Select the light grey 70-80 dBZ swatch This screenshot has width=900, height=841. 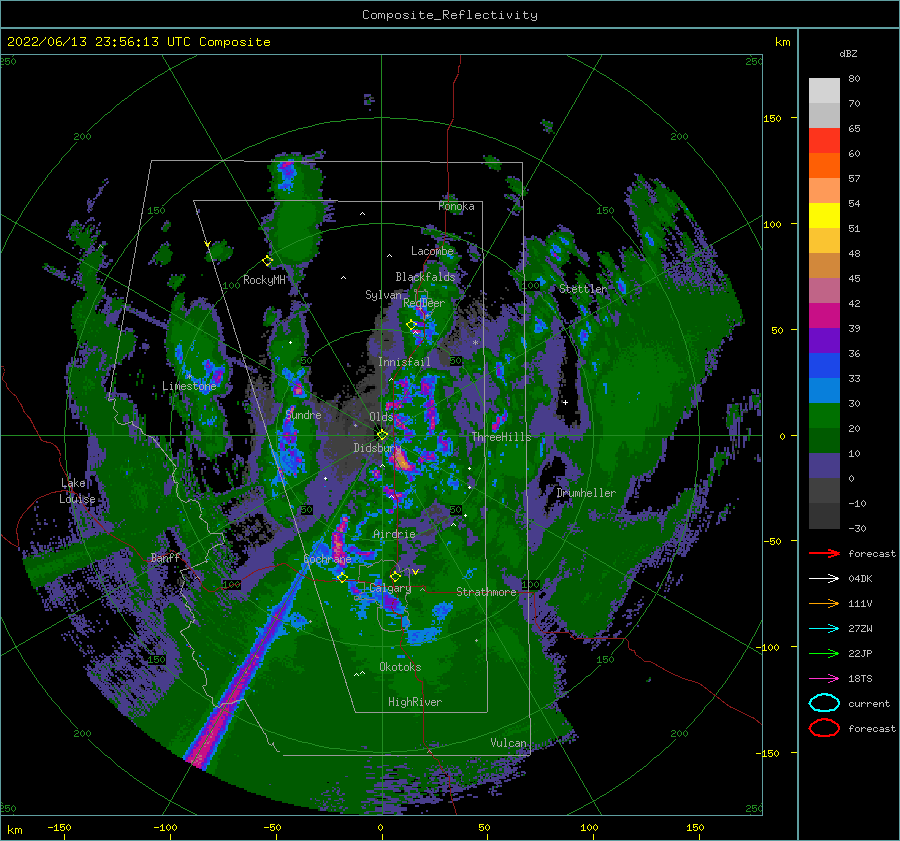coord(824,91)
